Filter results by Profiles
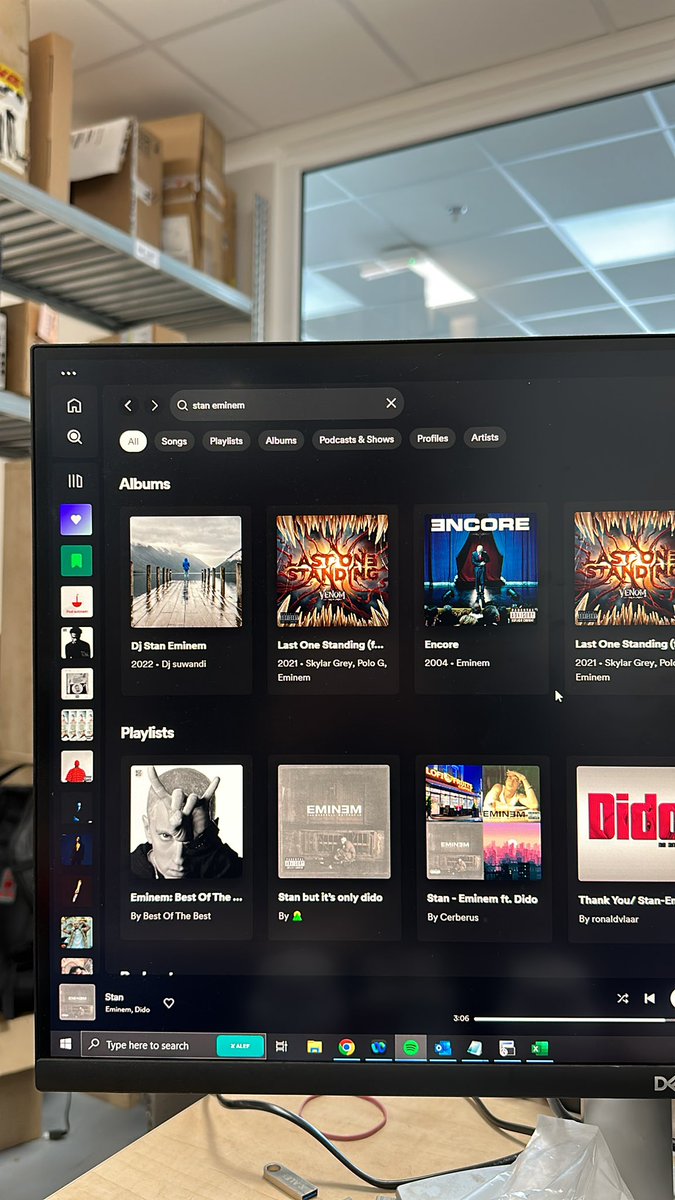This screenshot has width=675, height=1200. click(432, 438)
